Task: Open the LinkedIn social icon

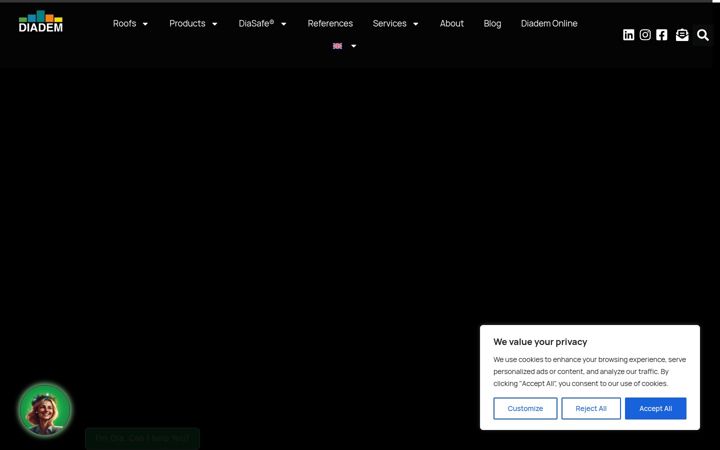Action: point(628,35)
